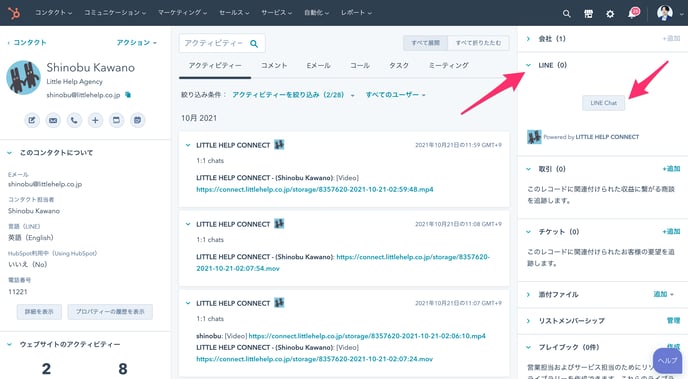Open the settings gear icon

coord(610,14)
